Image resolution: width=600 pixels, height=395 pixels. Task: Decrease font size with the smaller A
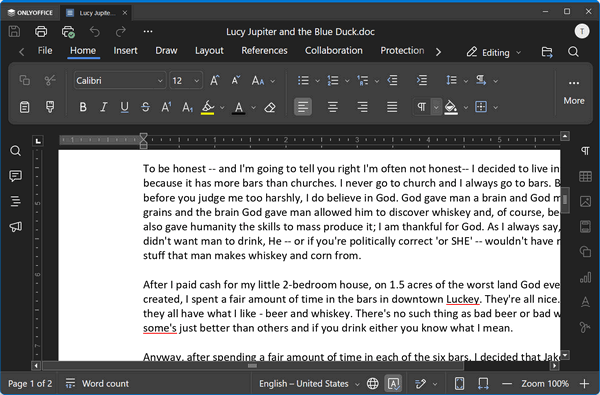pos(236,80)
